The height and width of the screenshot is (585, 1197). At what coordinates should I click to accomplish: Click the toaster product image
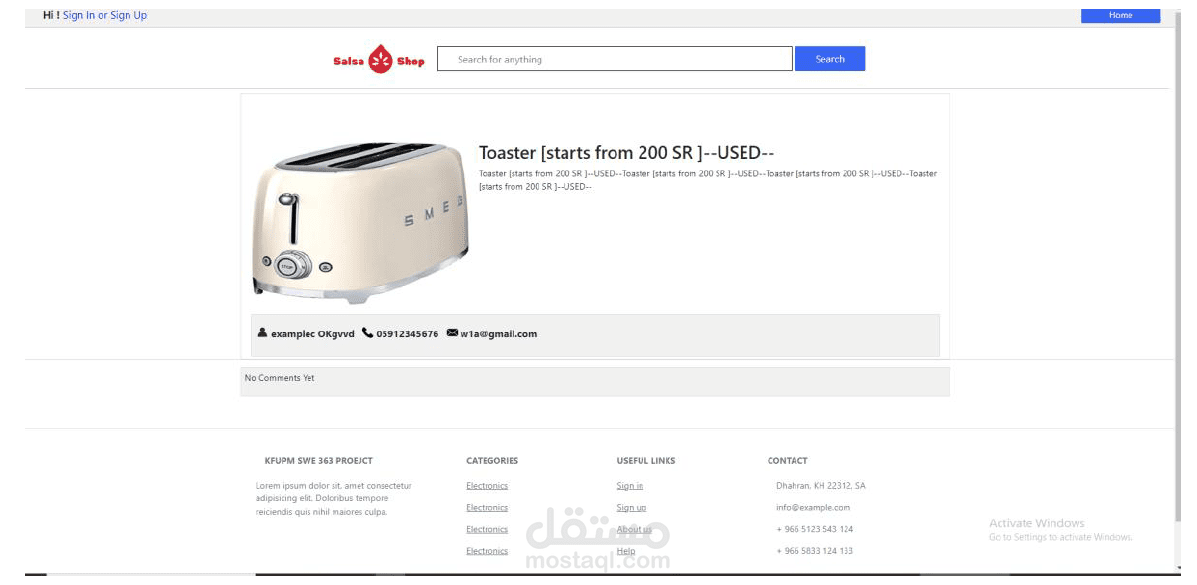click(x=360, y=221)
